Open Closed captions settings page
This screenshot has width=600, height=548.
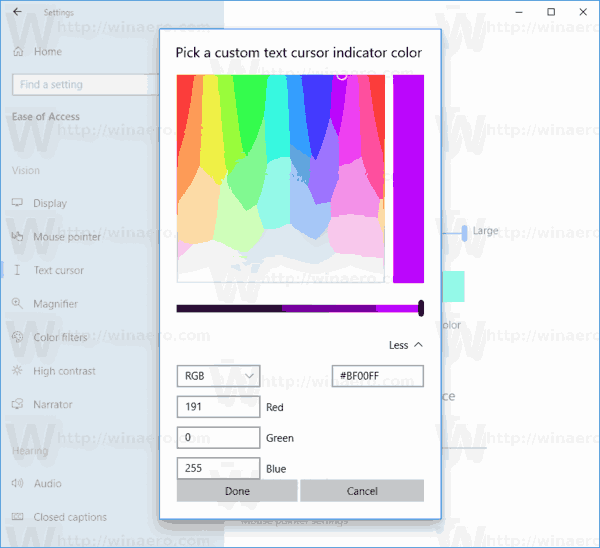pyautogui.click(x=70, y=517)
